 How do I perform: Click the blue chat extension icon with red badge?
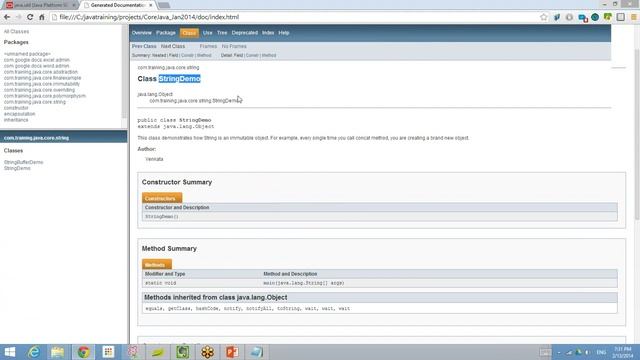tap(582, 18)
